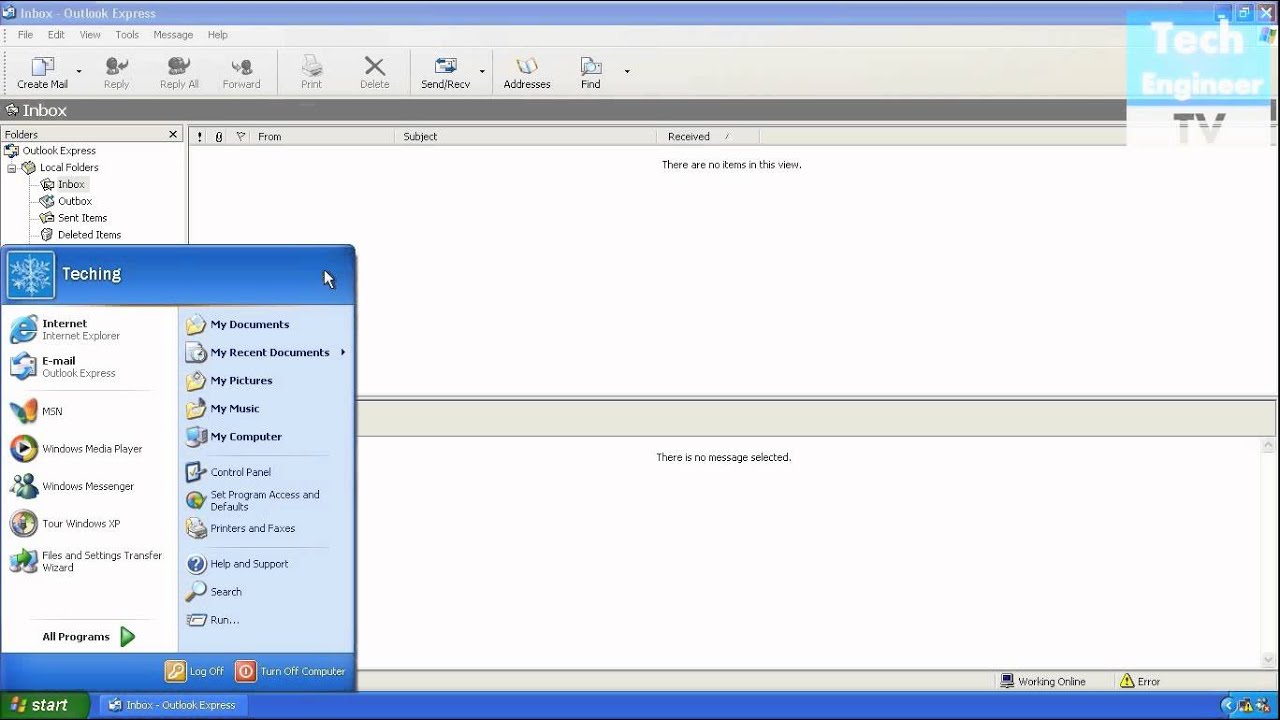This screenshot has width=1280, height=720.
Task: Click the Forward toolbar button
Action: [x=241, y=72]
